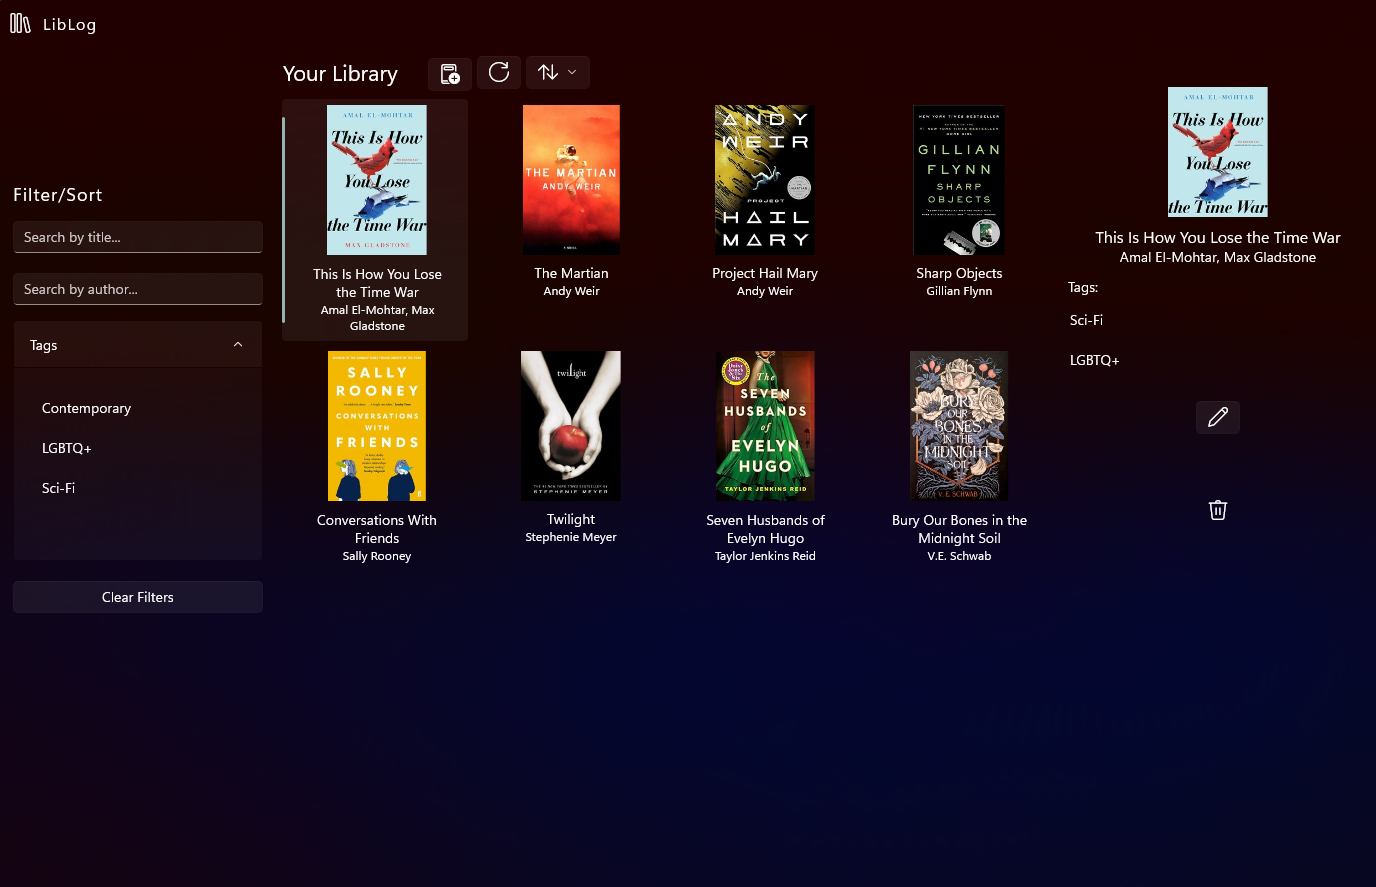This screenshot has height=887, width=1376.
Task: Filter by LGBTQ+ tag in sidebar
Action: tap(66, 448)
